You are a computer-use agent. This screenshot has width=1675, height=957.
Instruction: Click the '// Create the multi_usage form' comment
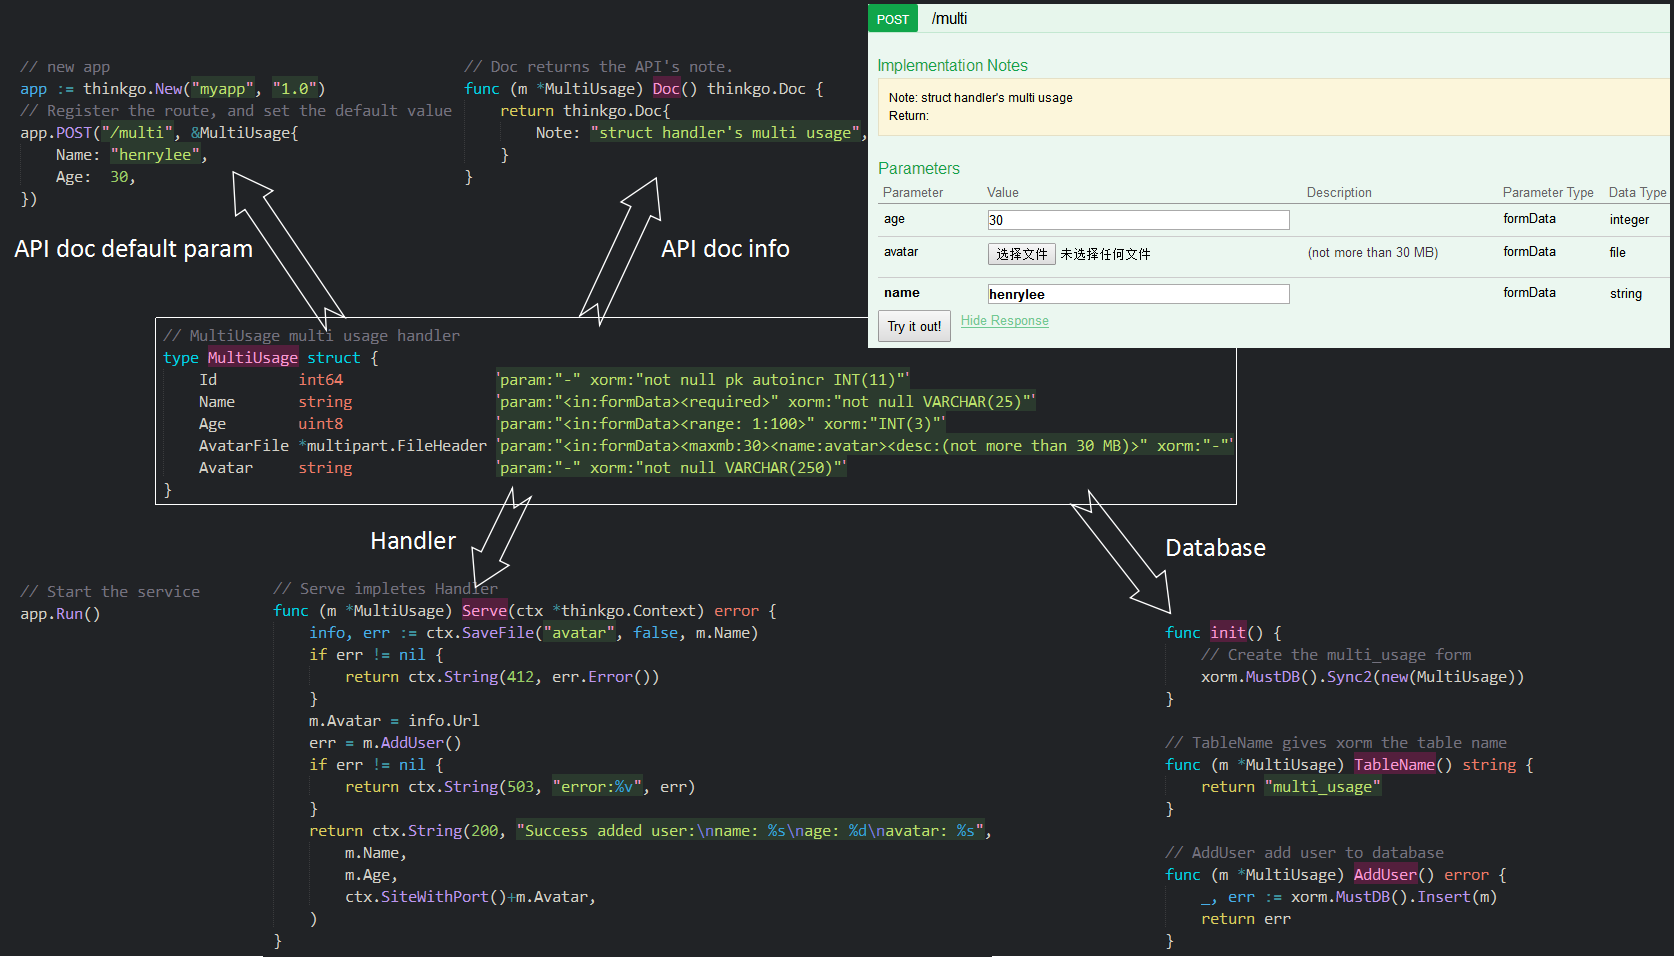pos(1336,655)
